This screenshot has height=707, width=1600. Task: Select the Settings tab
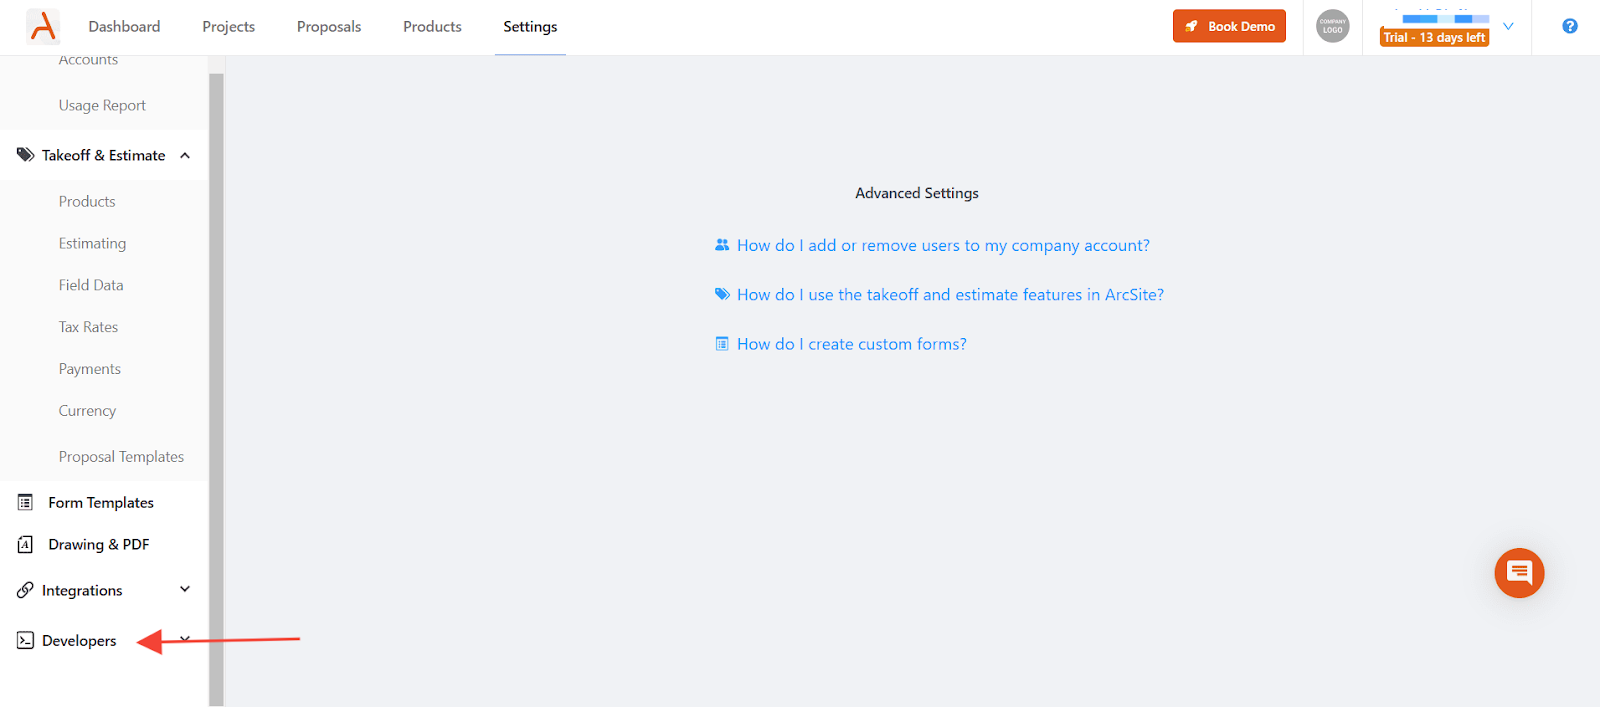point(530,27)
